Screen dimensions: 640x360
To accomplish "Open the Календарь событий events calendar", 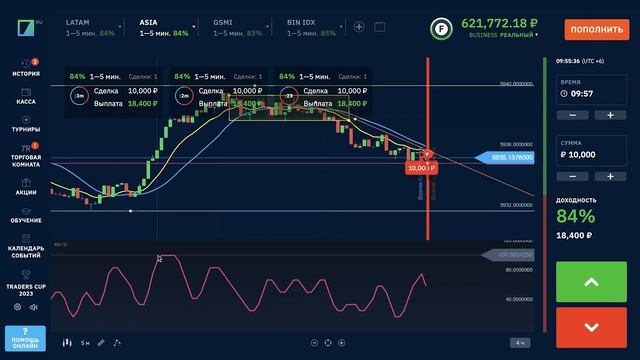I will (26, 246).
